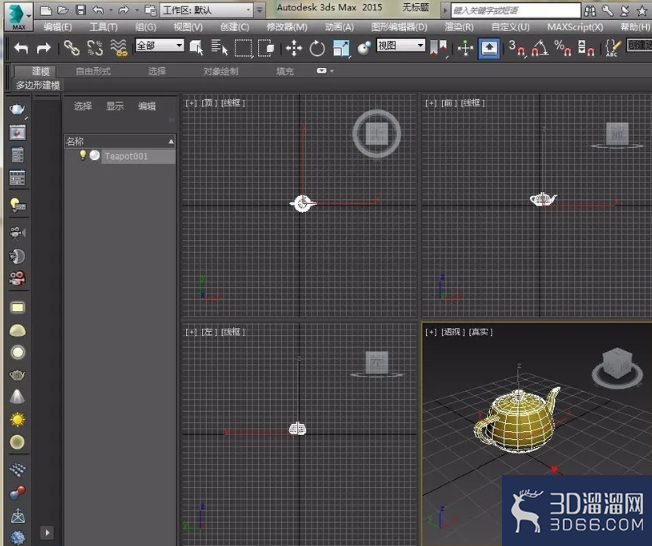Toggle the Percent Snap button

pos(563,48)
